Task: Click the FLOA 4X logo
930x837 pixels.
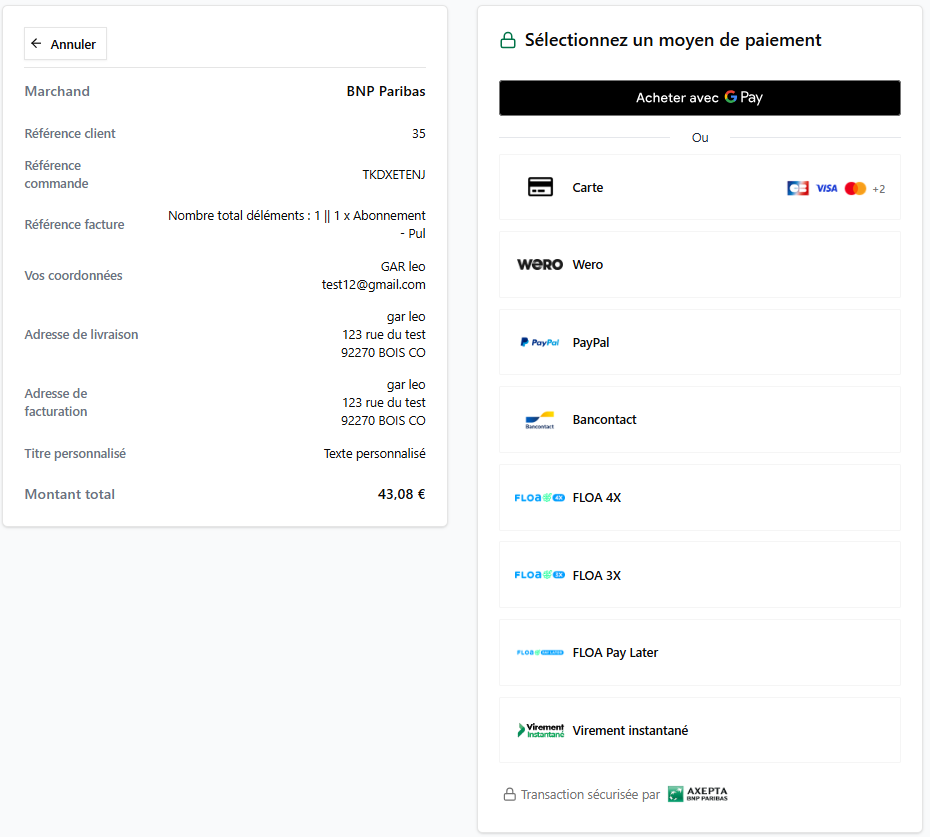Action: click(x=540, y=498)
